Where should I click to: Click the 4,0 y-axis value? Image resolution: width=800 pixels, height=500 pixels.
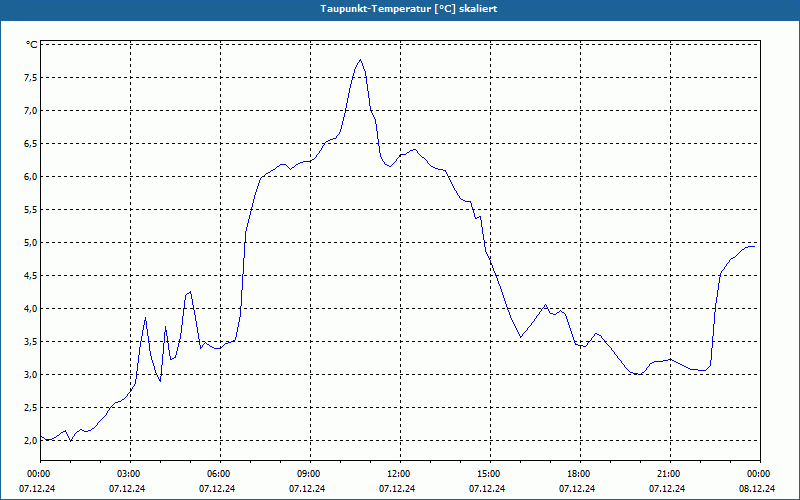click(x=30, y=309)
